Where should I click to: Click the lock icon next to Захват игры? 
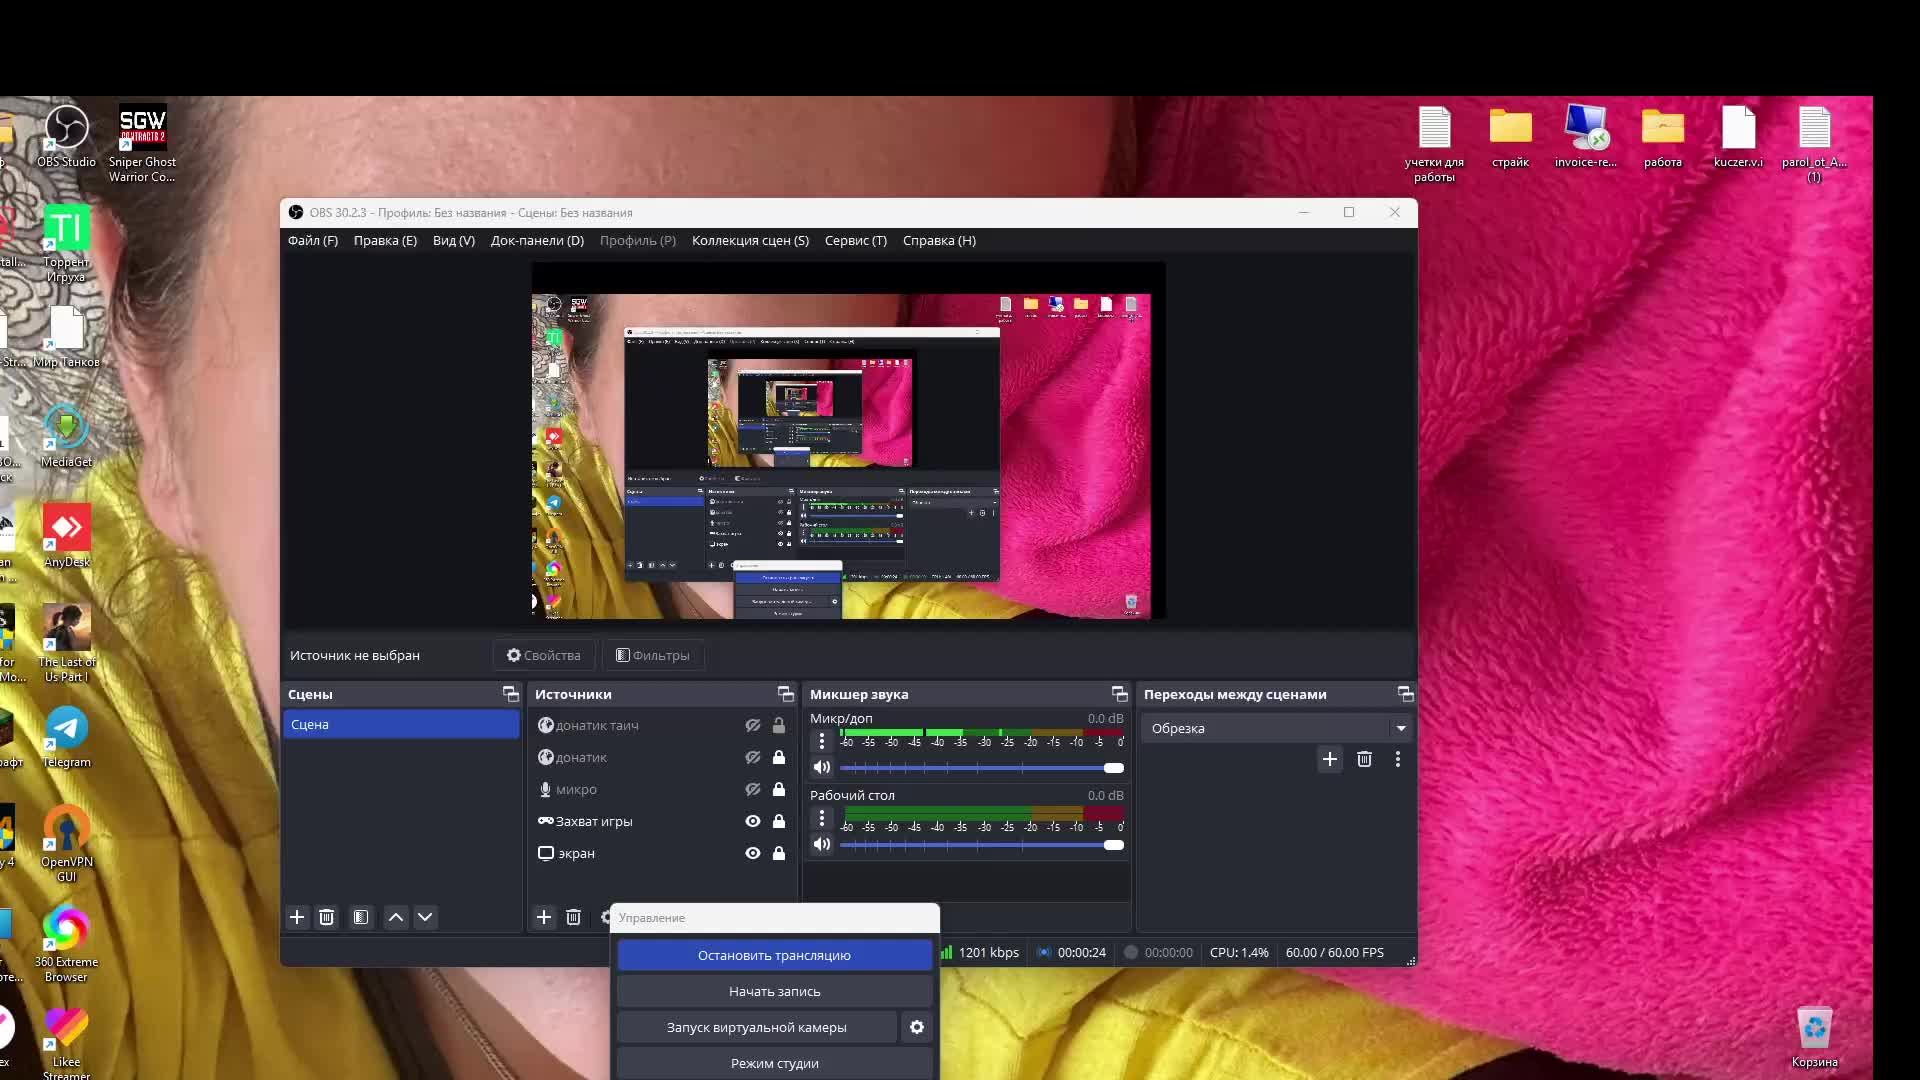(778, 820)
